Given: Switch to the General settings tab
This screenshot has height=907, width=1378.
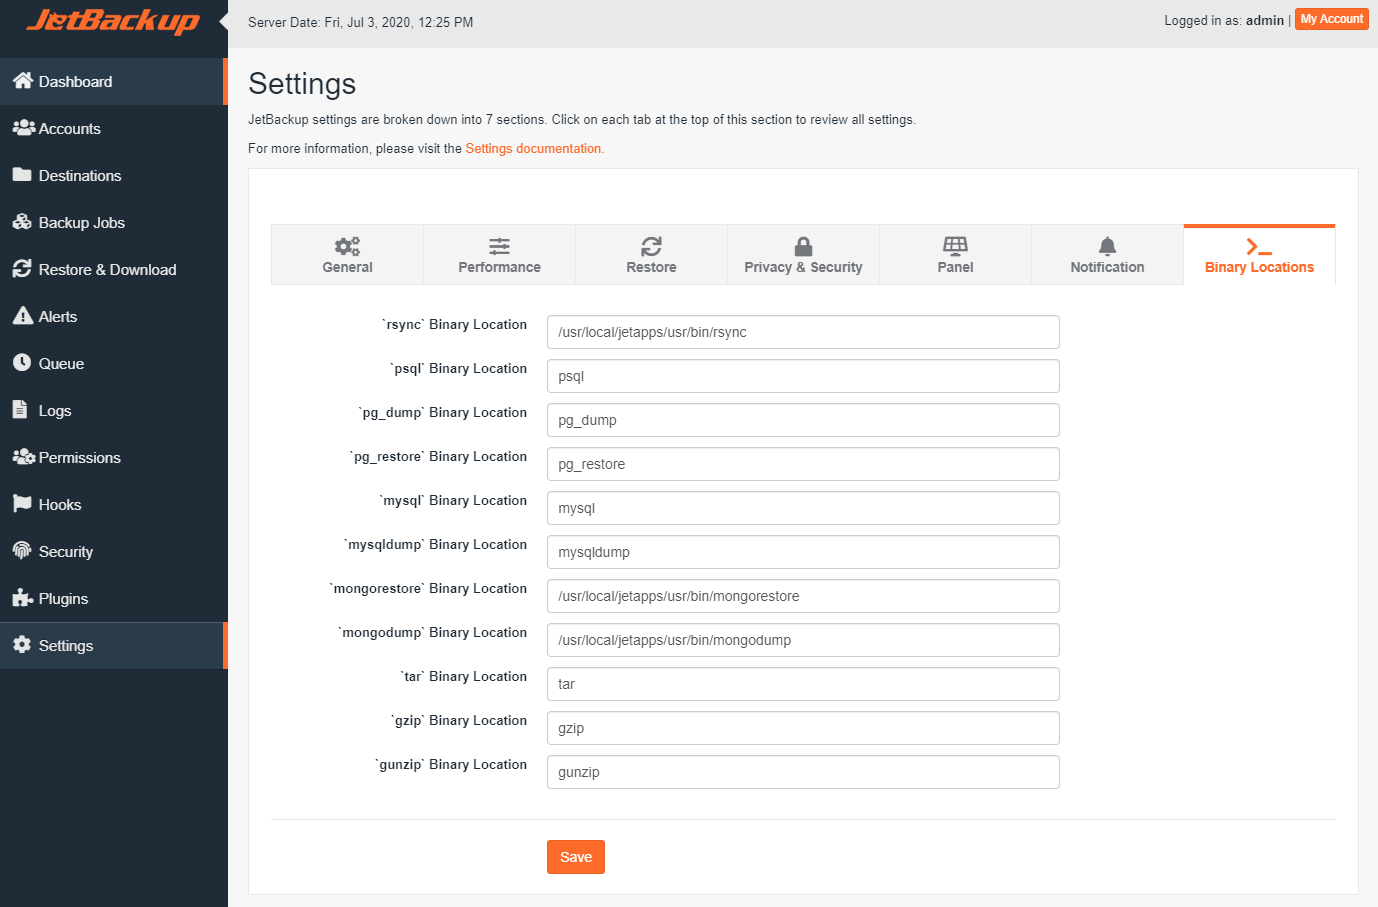Looking at the screenshot, I should pyautogui.click(x=347, y=254).
